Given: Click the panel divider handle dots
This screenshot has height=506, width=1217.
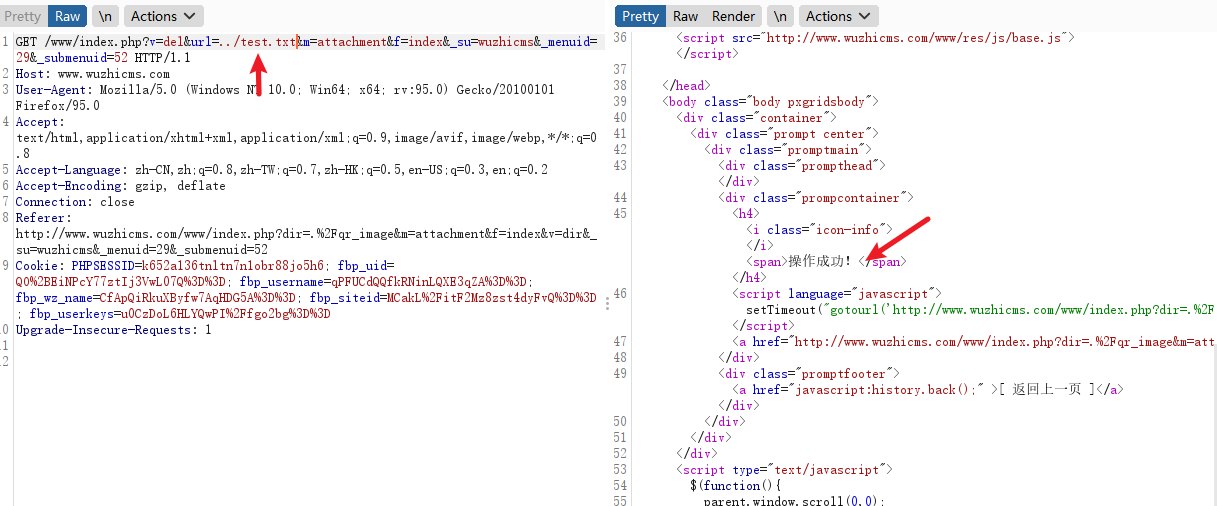Looking at the screenshot, I should tap(608, 305).
